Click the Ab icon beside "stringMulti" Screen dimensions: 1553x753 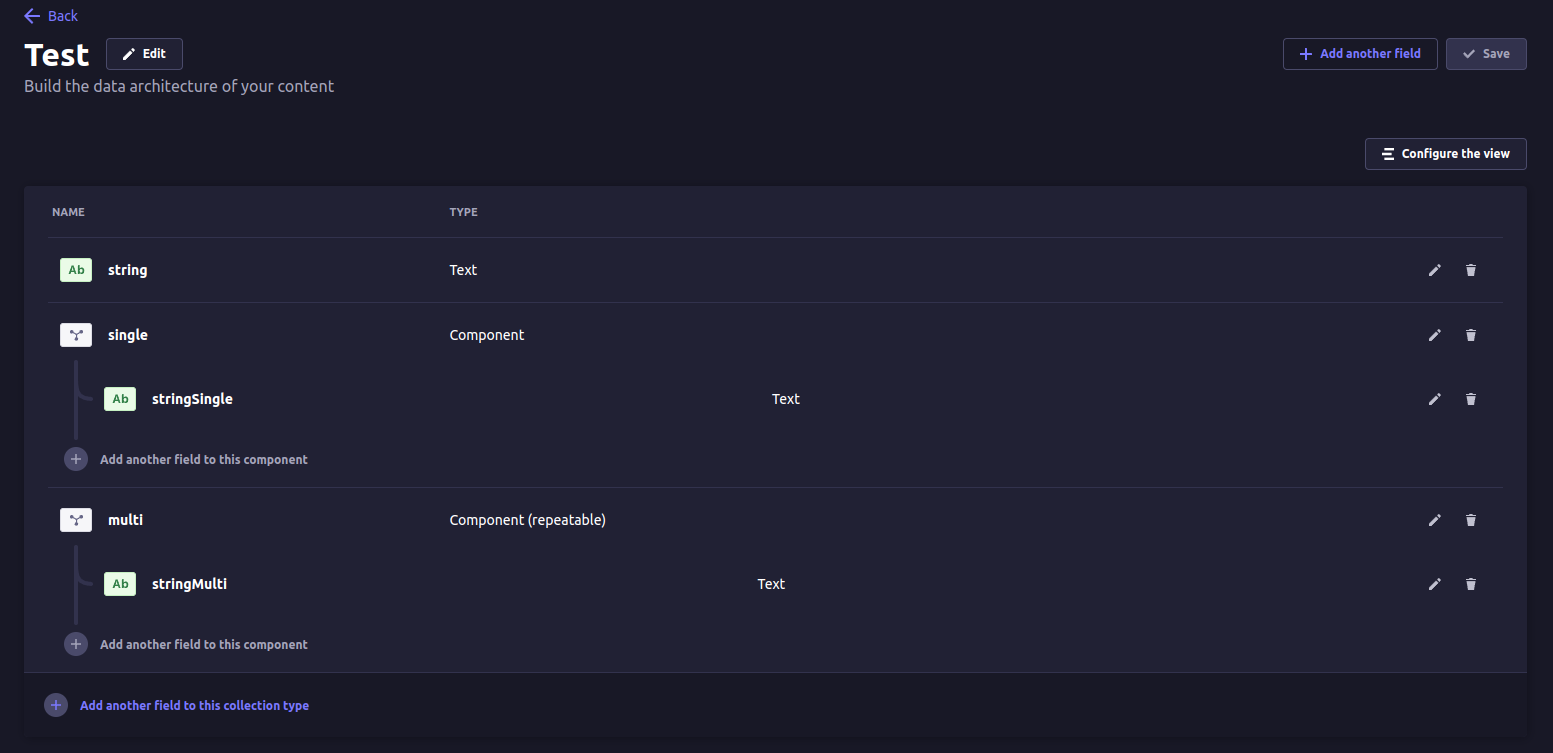[120, 583]
